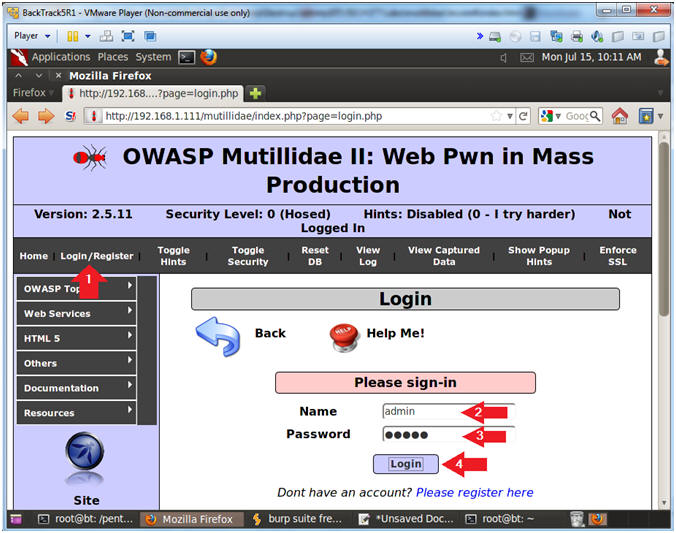Click Please register here link

pyautogui.click(x=474, y=492)
